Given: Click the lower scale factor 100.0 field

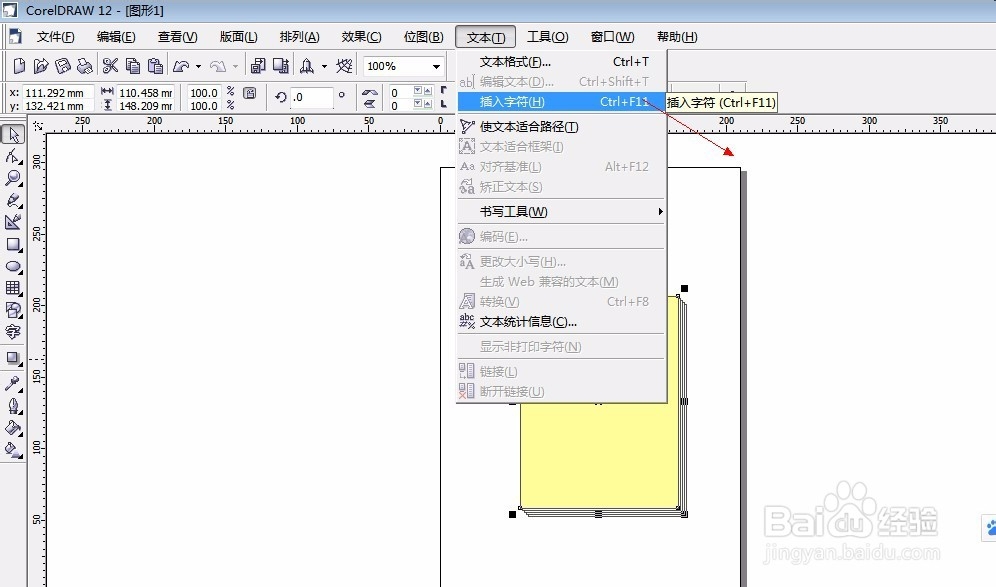Looking at the screenshot, I should point(204,106).
